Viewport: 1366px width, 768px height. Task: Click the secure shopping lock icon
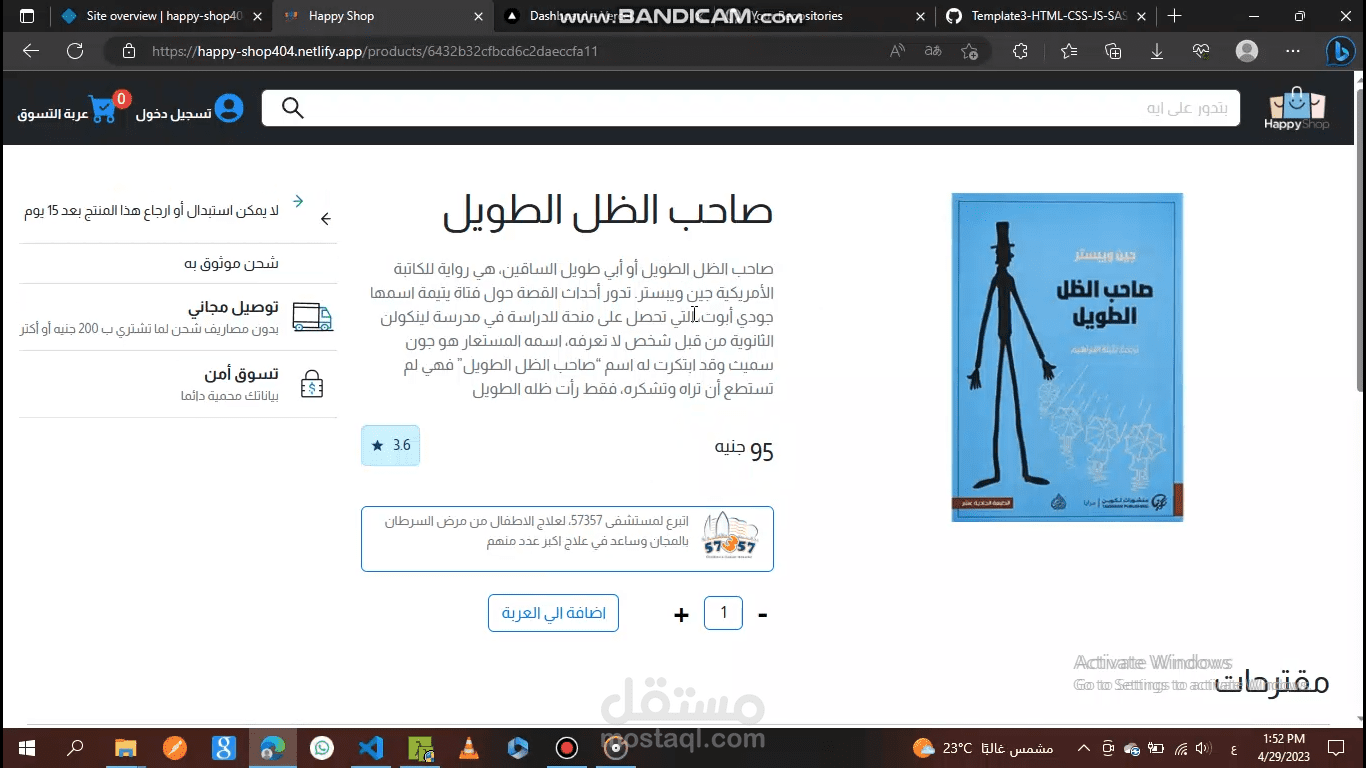(x=312, y=384)
